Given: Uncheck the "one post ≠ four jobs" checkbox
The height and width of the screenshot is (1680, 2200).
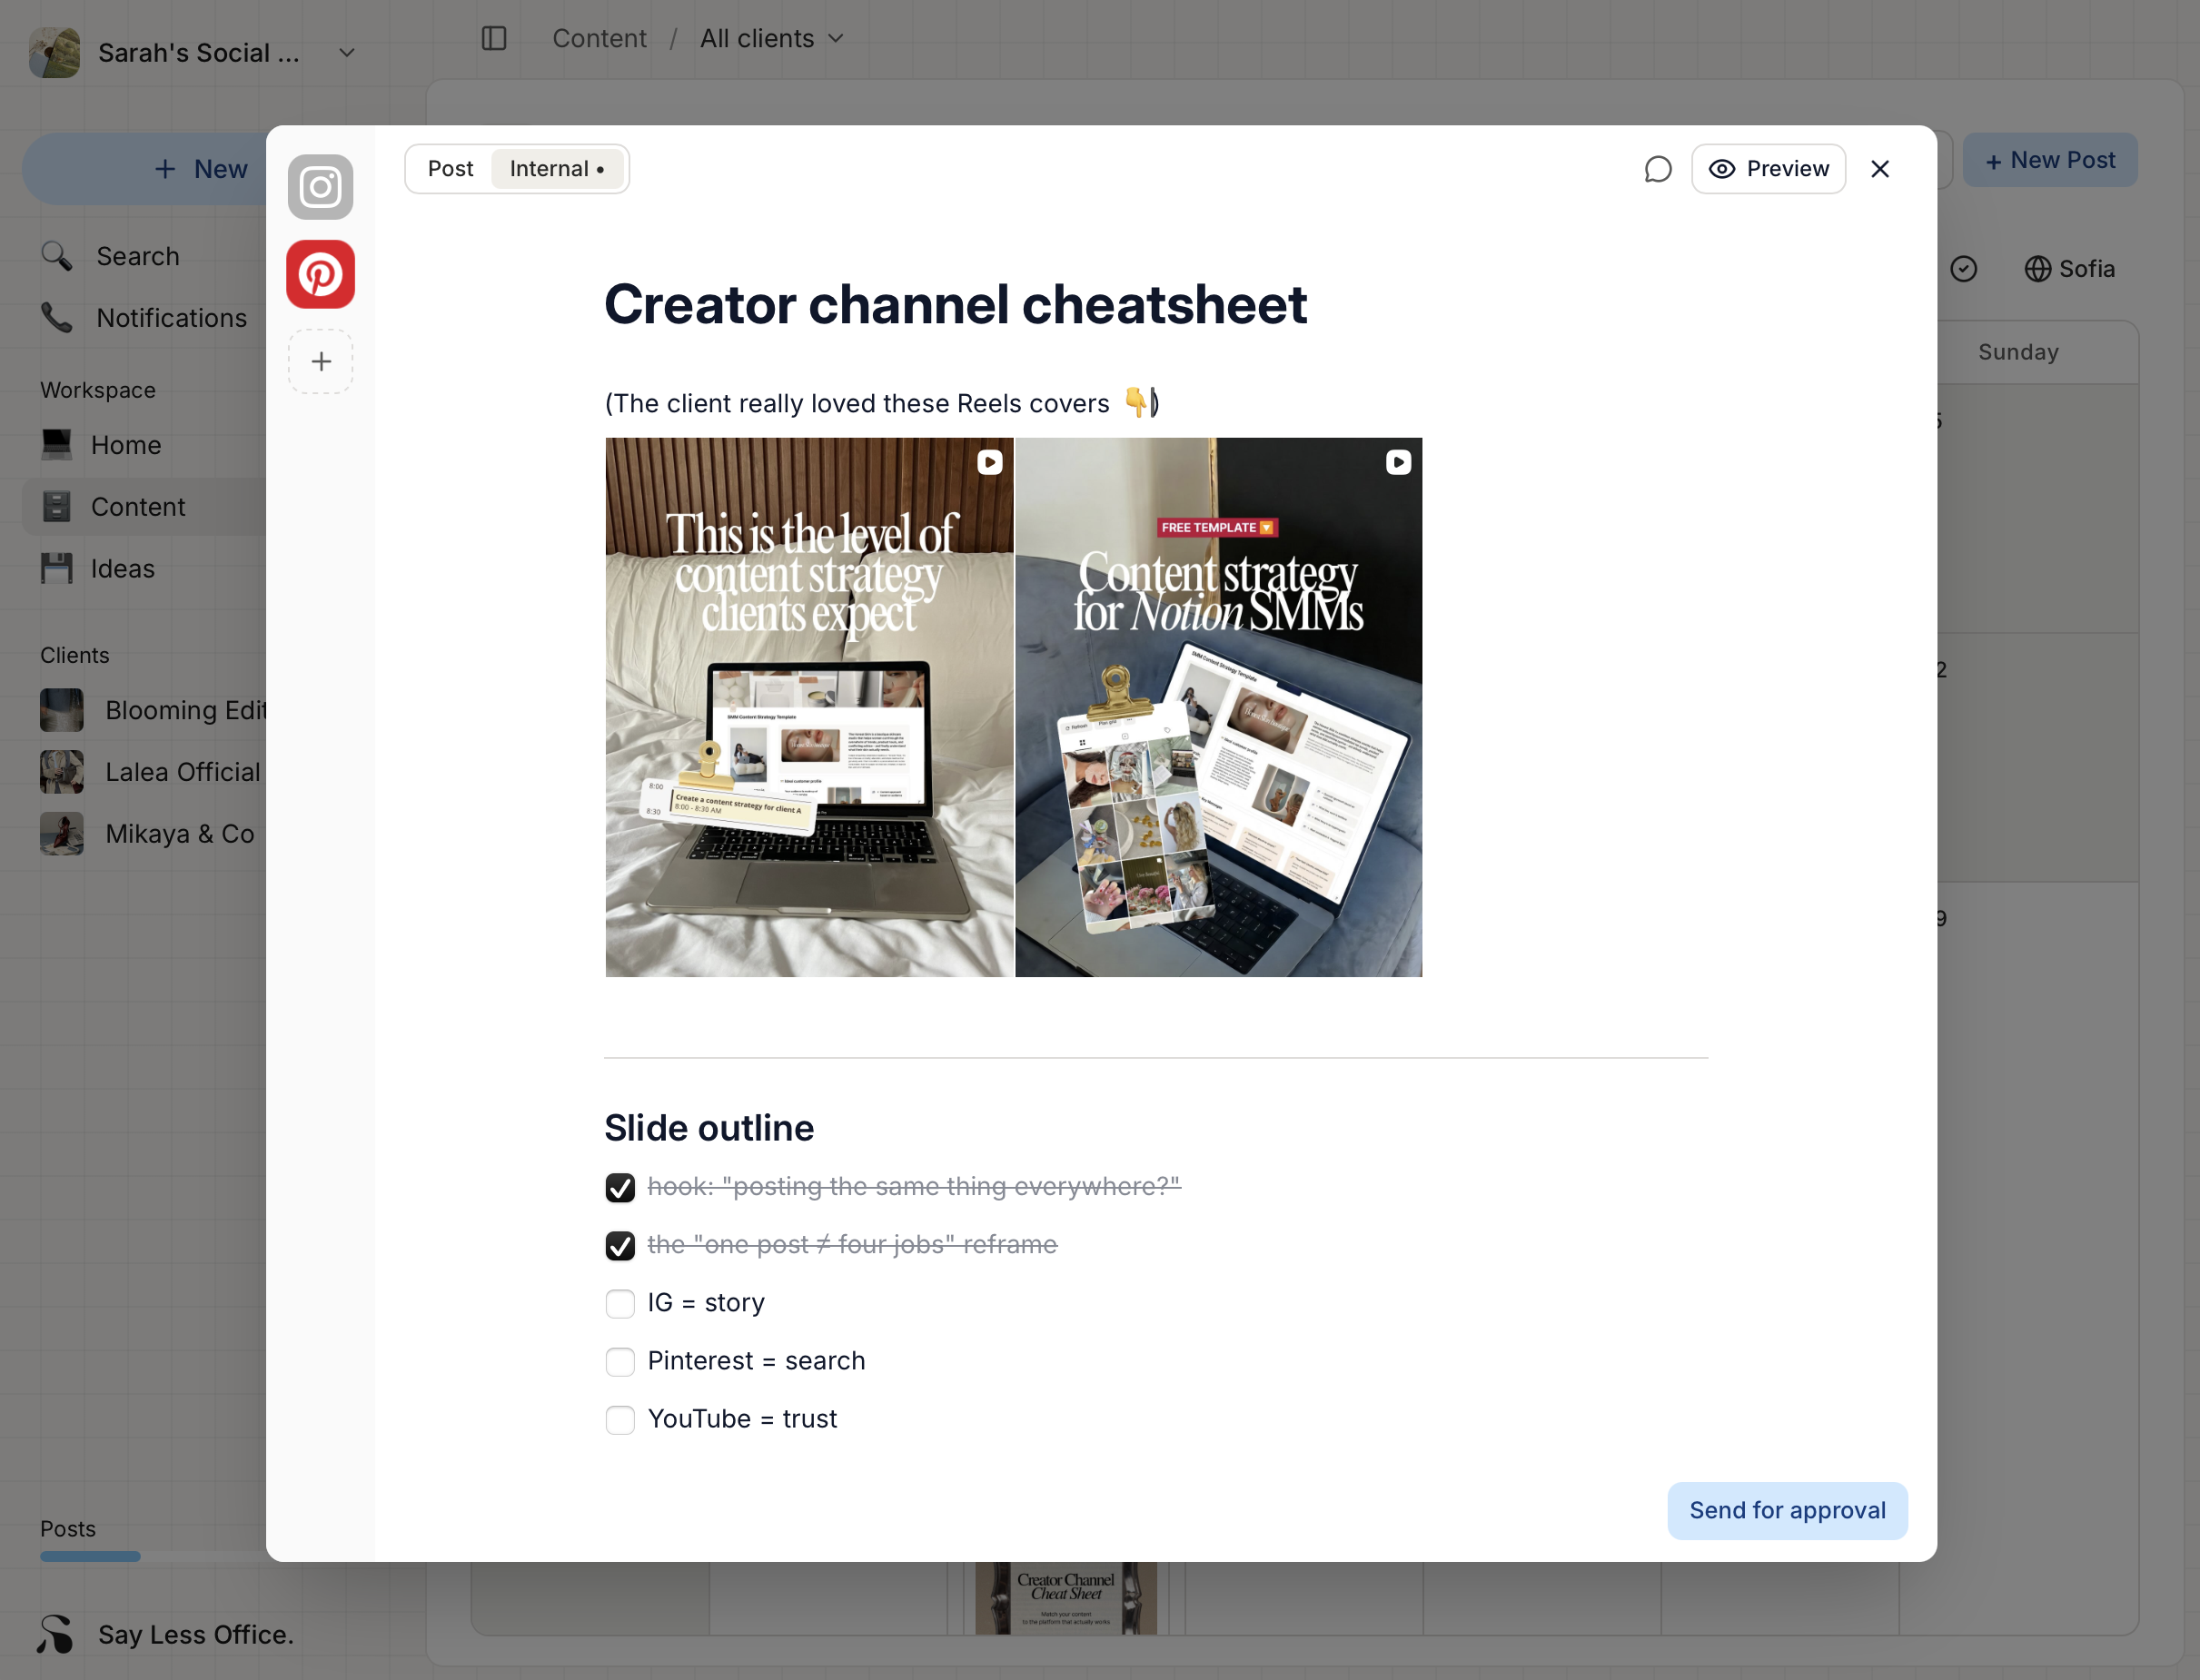Looking at the screenshot, I should tap(620, 1245).
